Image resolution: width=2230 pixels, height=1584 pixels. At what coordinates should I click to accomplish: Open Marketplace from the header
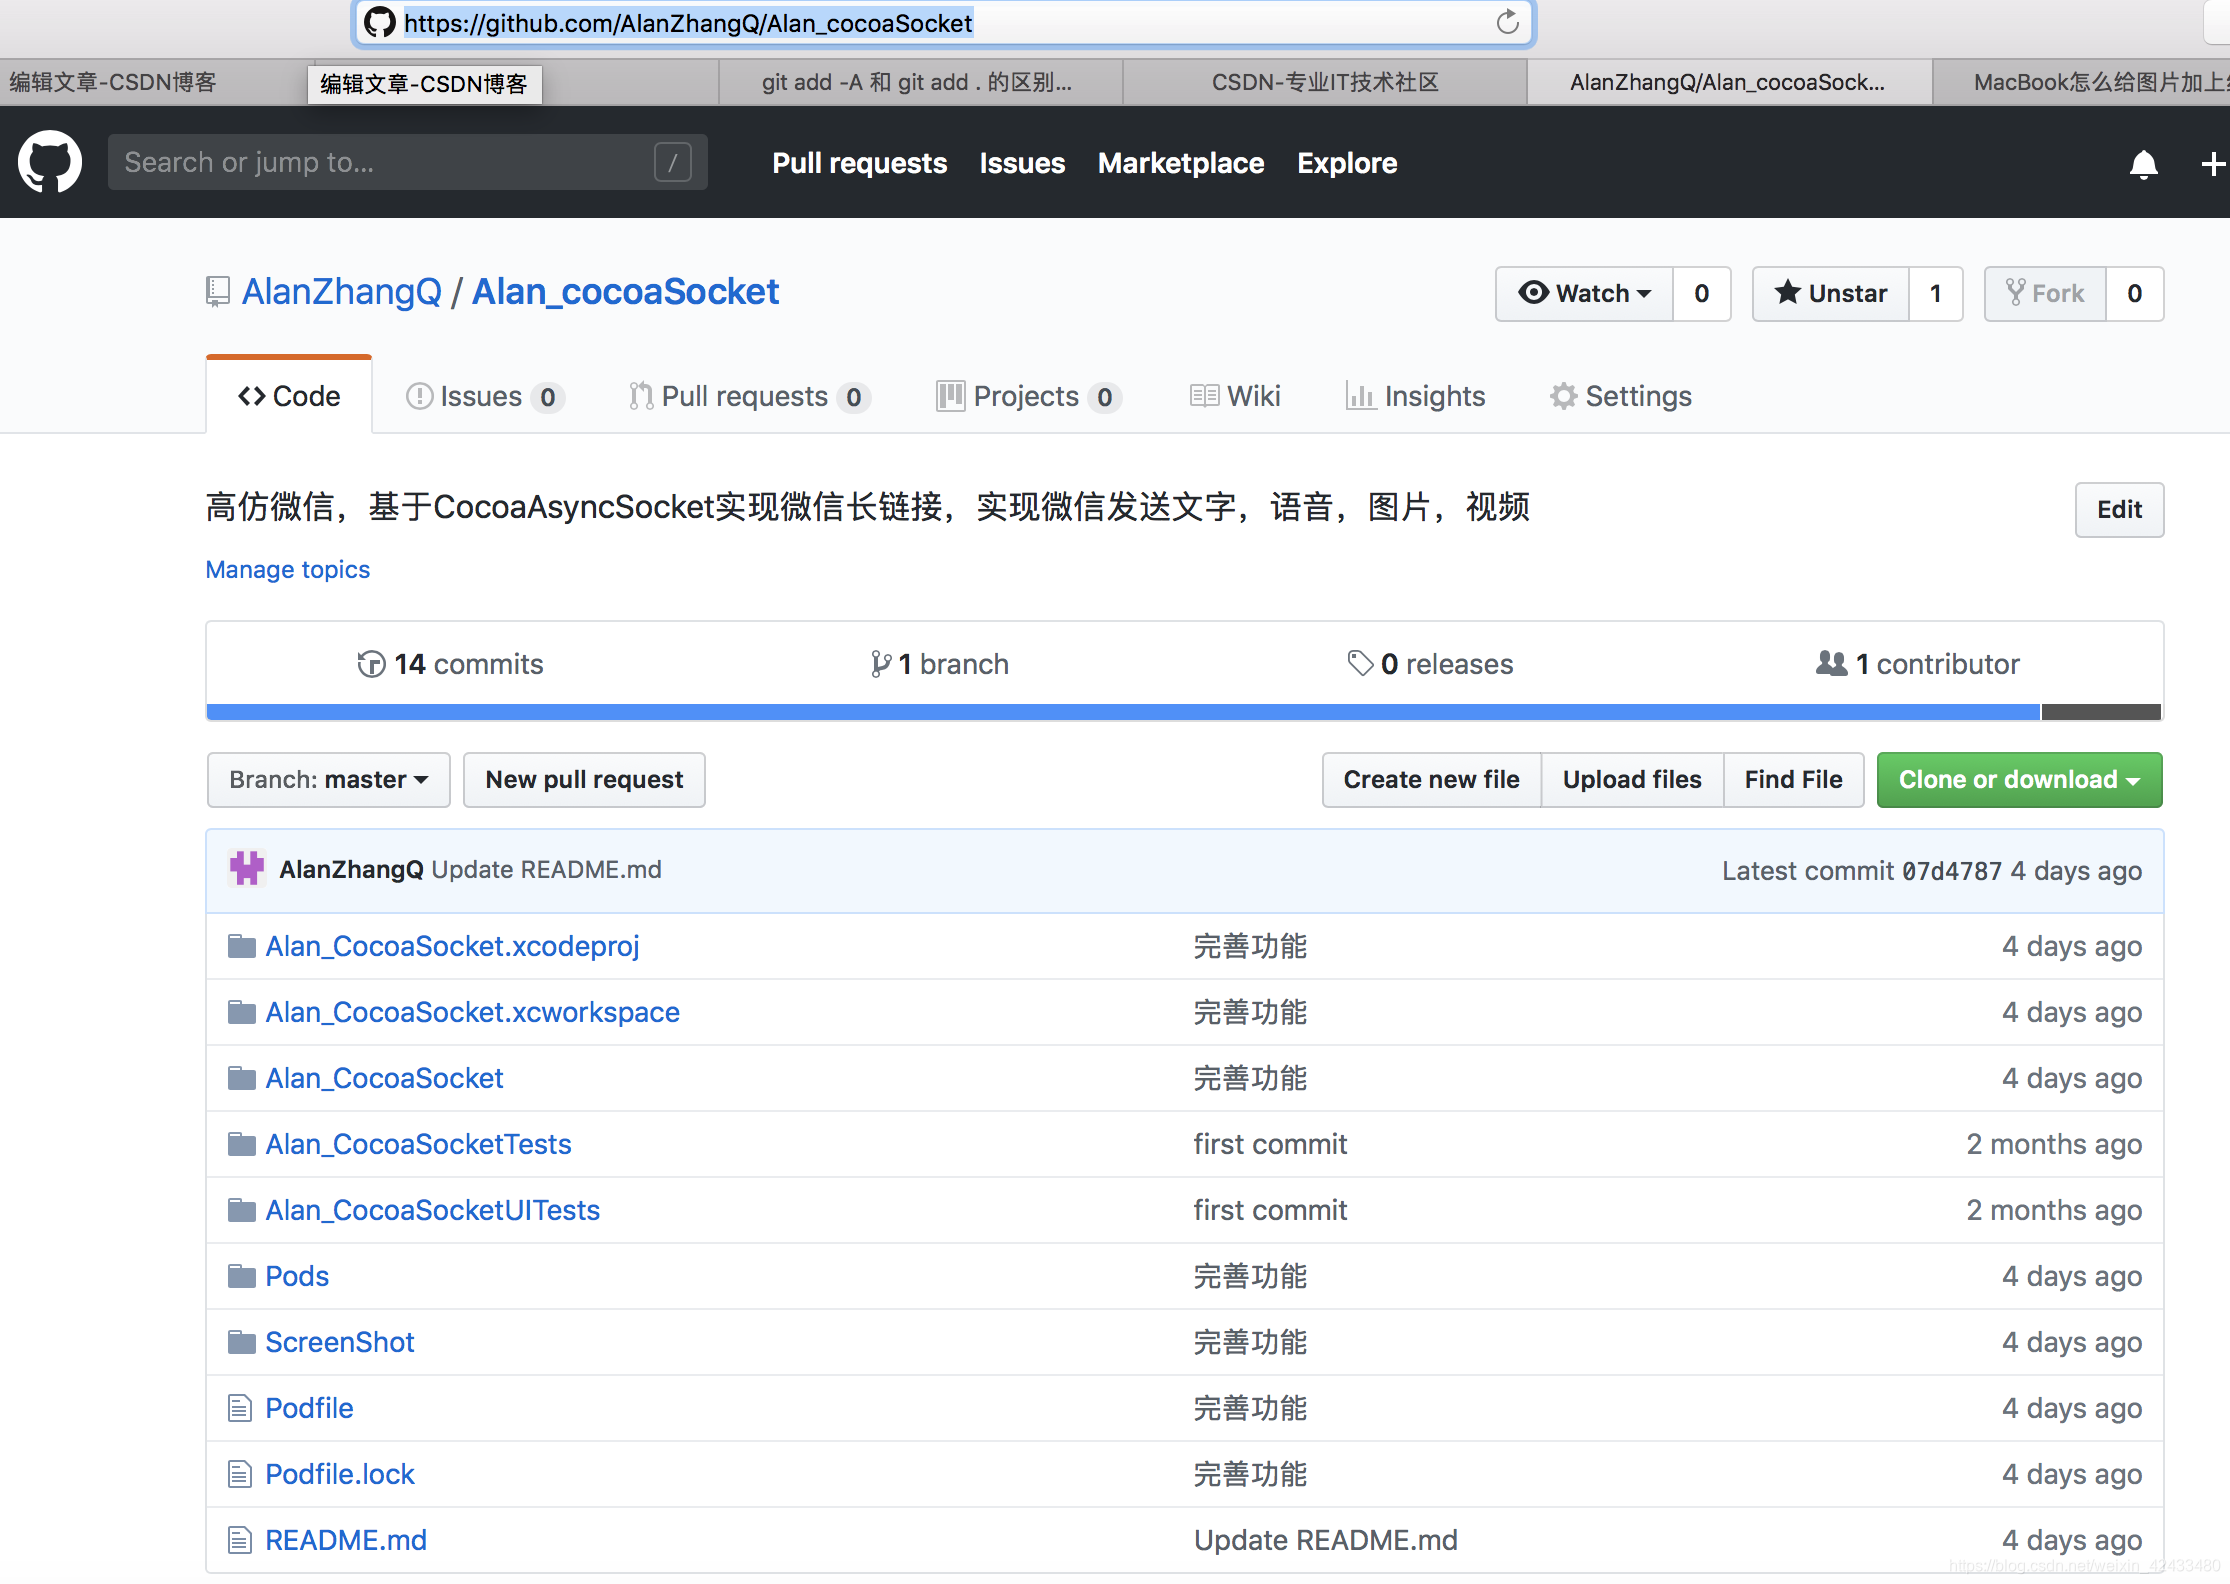point(1181,163)
